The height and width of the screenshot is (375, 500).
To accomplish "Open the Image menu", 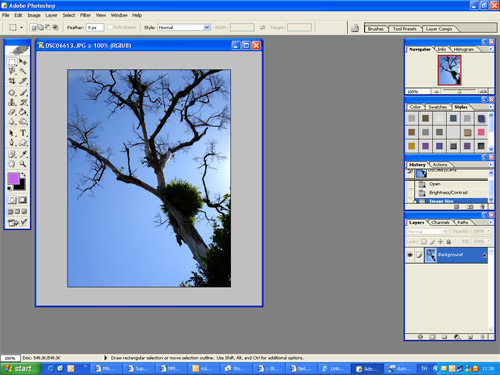I will point(34,15).
